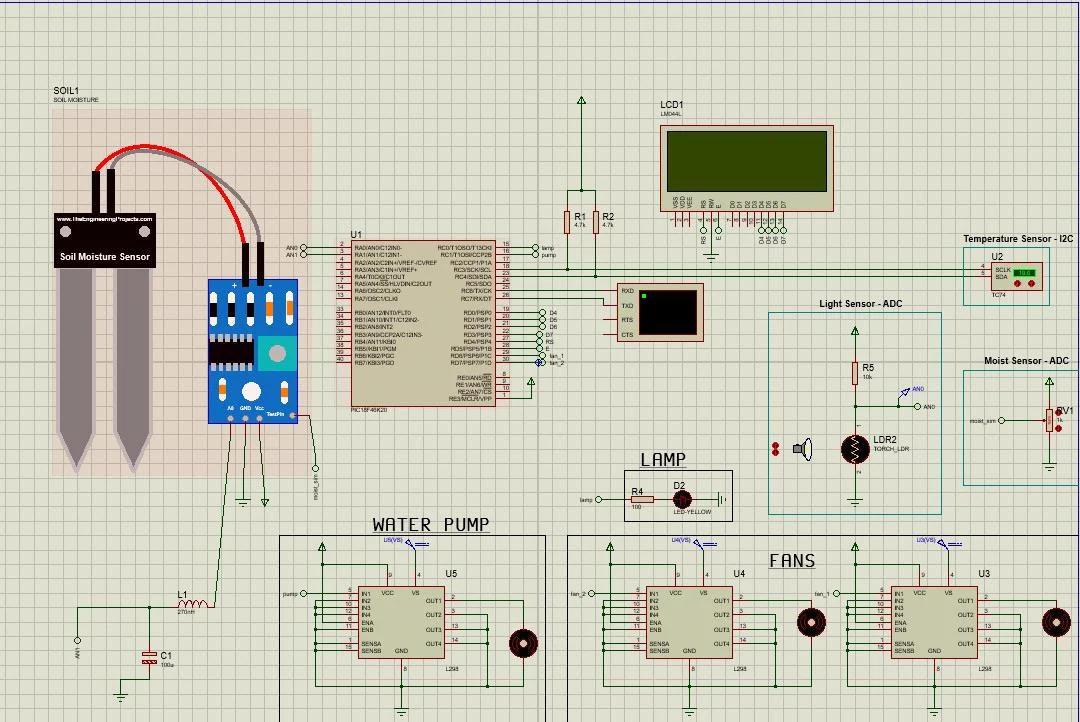Select the yellow LED D2
This screenshot has height=722, width=1080.
[681, 499]
